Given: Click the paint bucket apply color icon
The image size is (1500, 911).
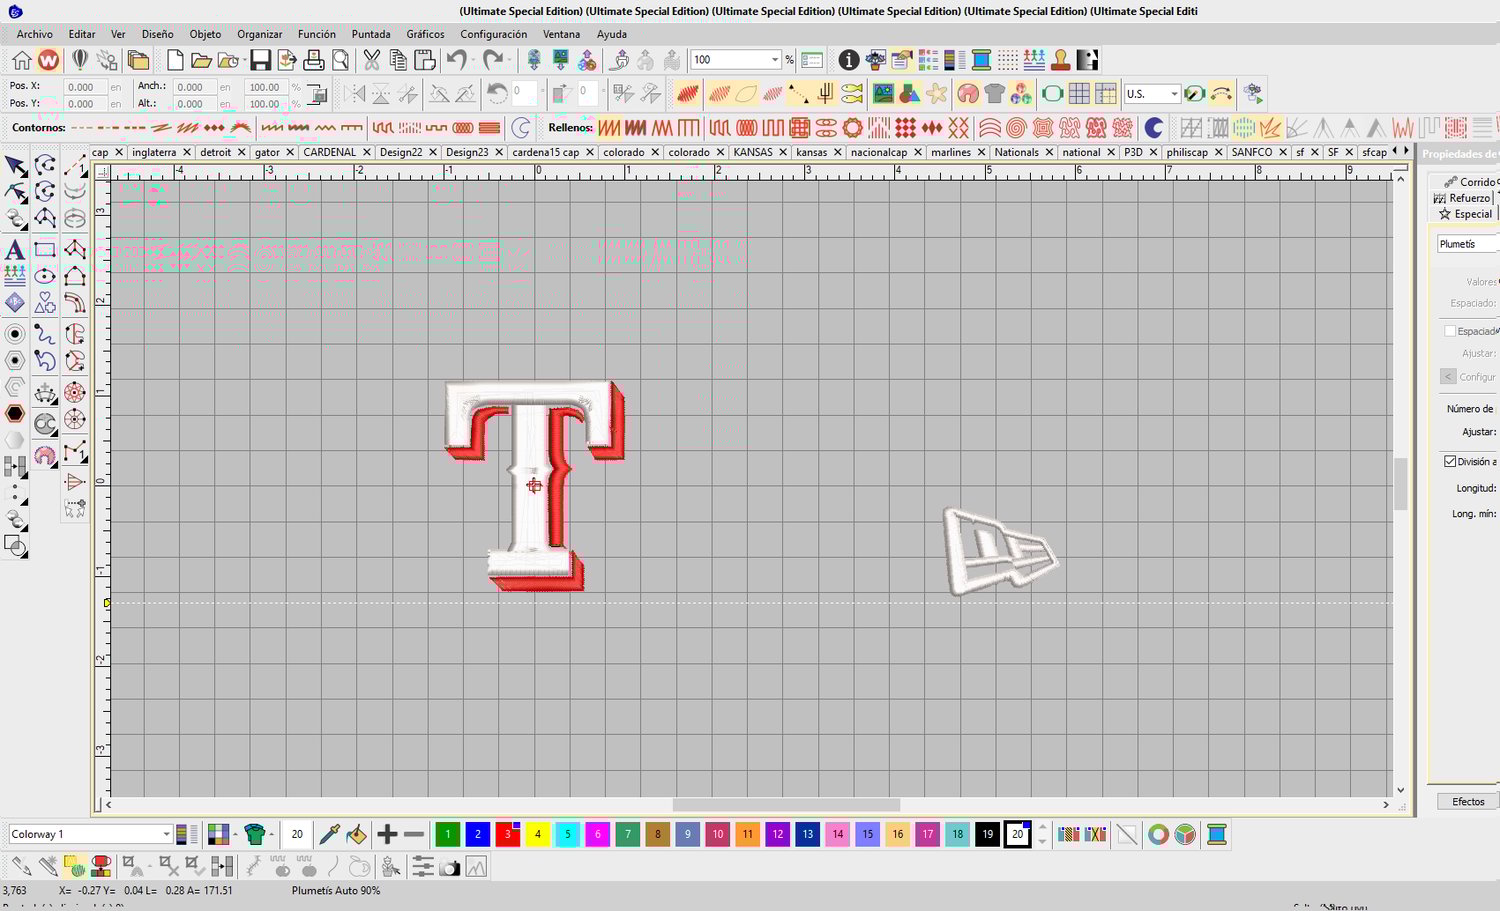Looking at the screenshot, I should [x=356, y=834].
